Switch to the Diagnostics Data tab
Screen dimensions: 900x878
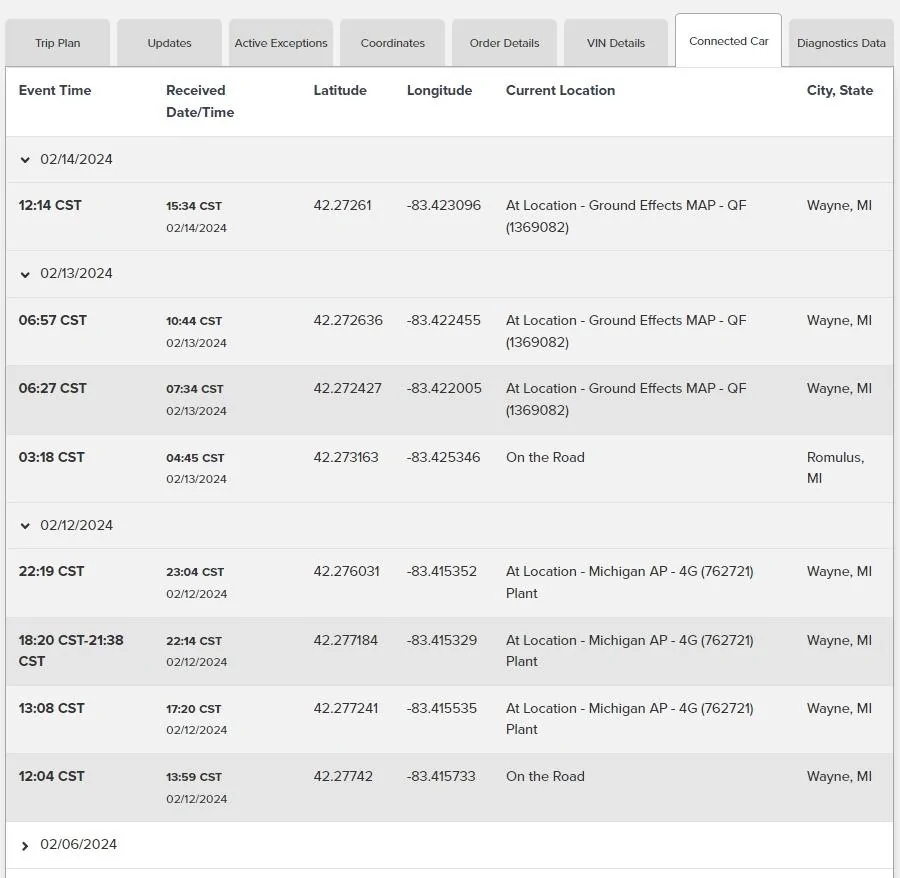coord(841,43)
